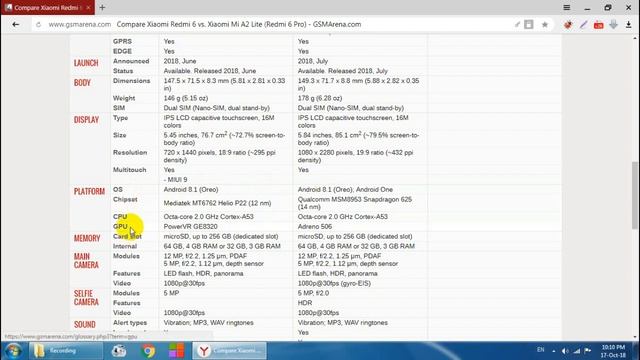Click the SIM row label
Viewport: 640px width, 360px height.
[119, 108]
